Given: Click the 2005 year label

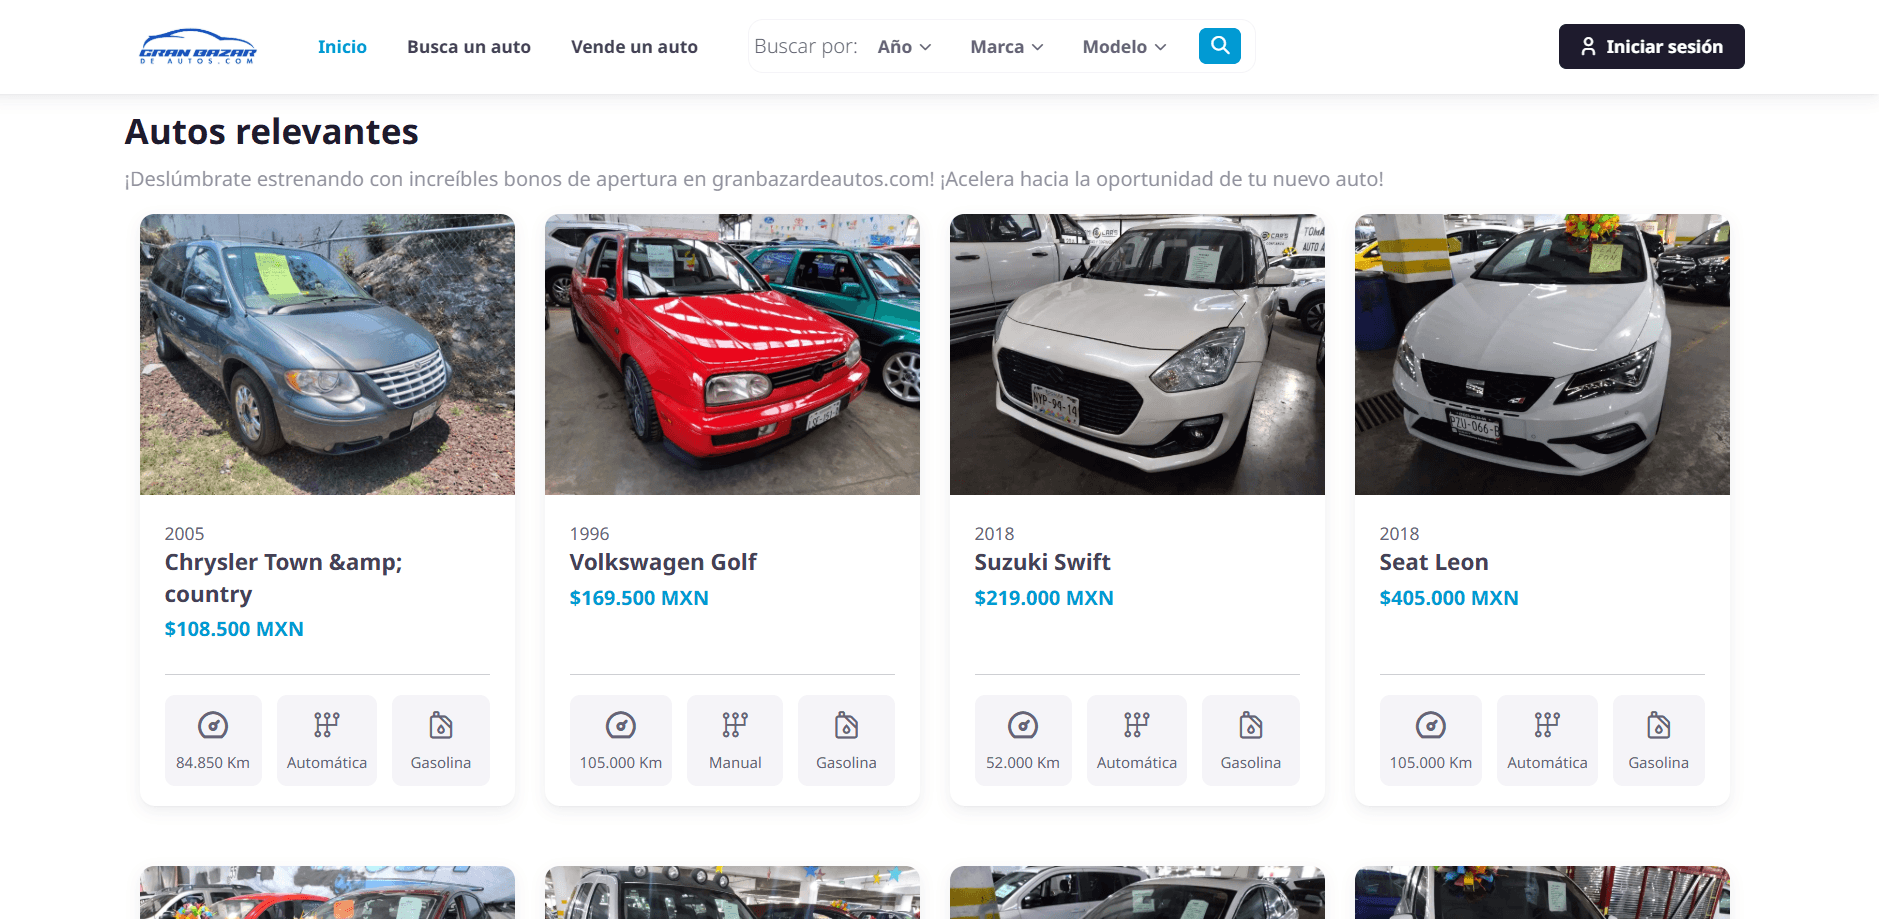Looking at the screenshot, I should [184, 534].
